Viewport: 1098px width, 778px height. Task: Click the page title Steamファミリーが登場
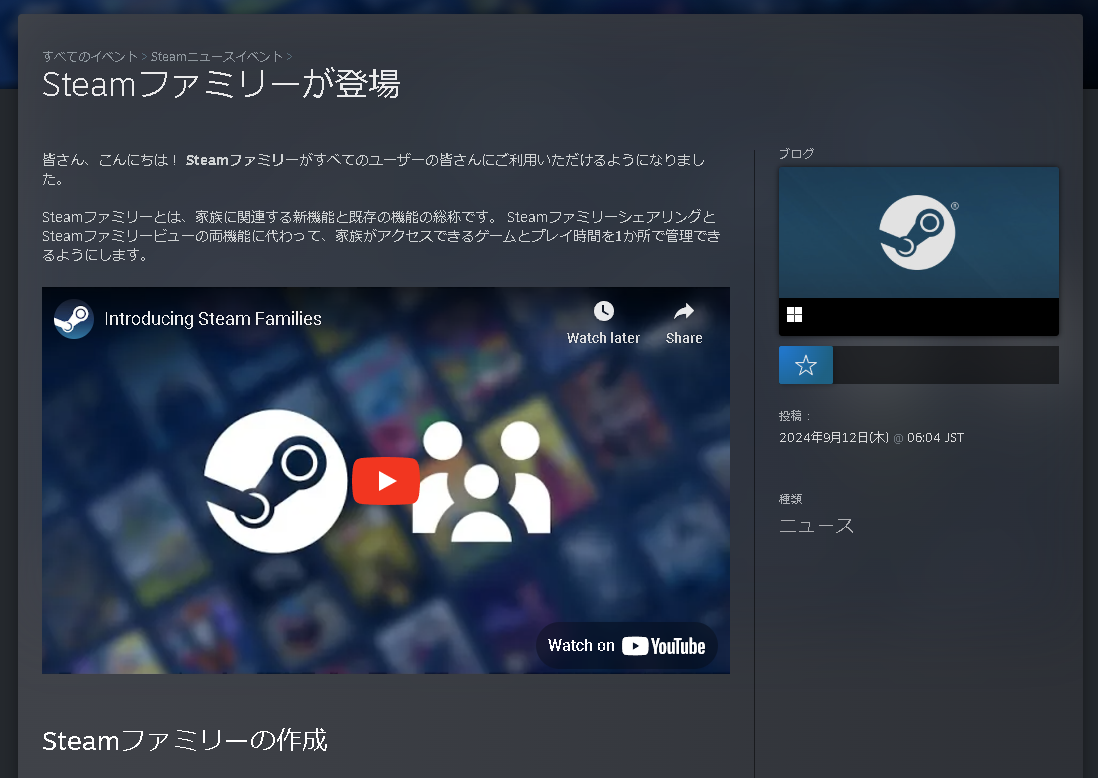coord(219,85)
